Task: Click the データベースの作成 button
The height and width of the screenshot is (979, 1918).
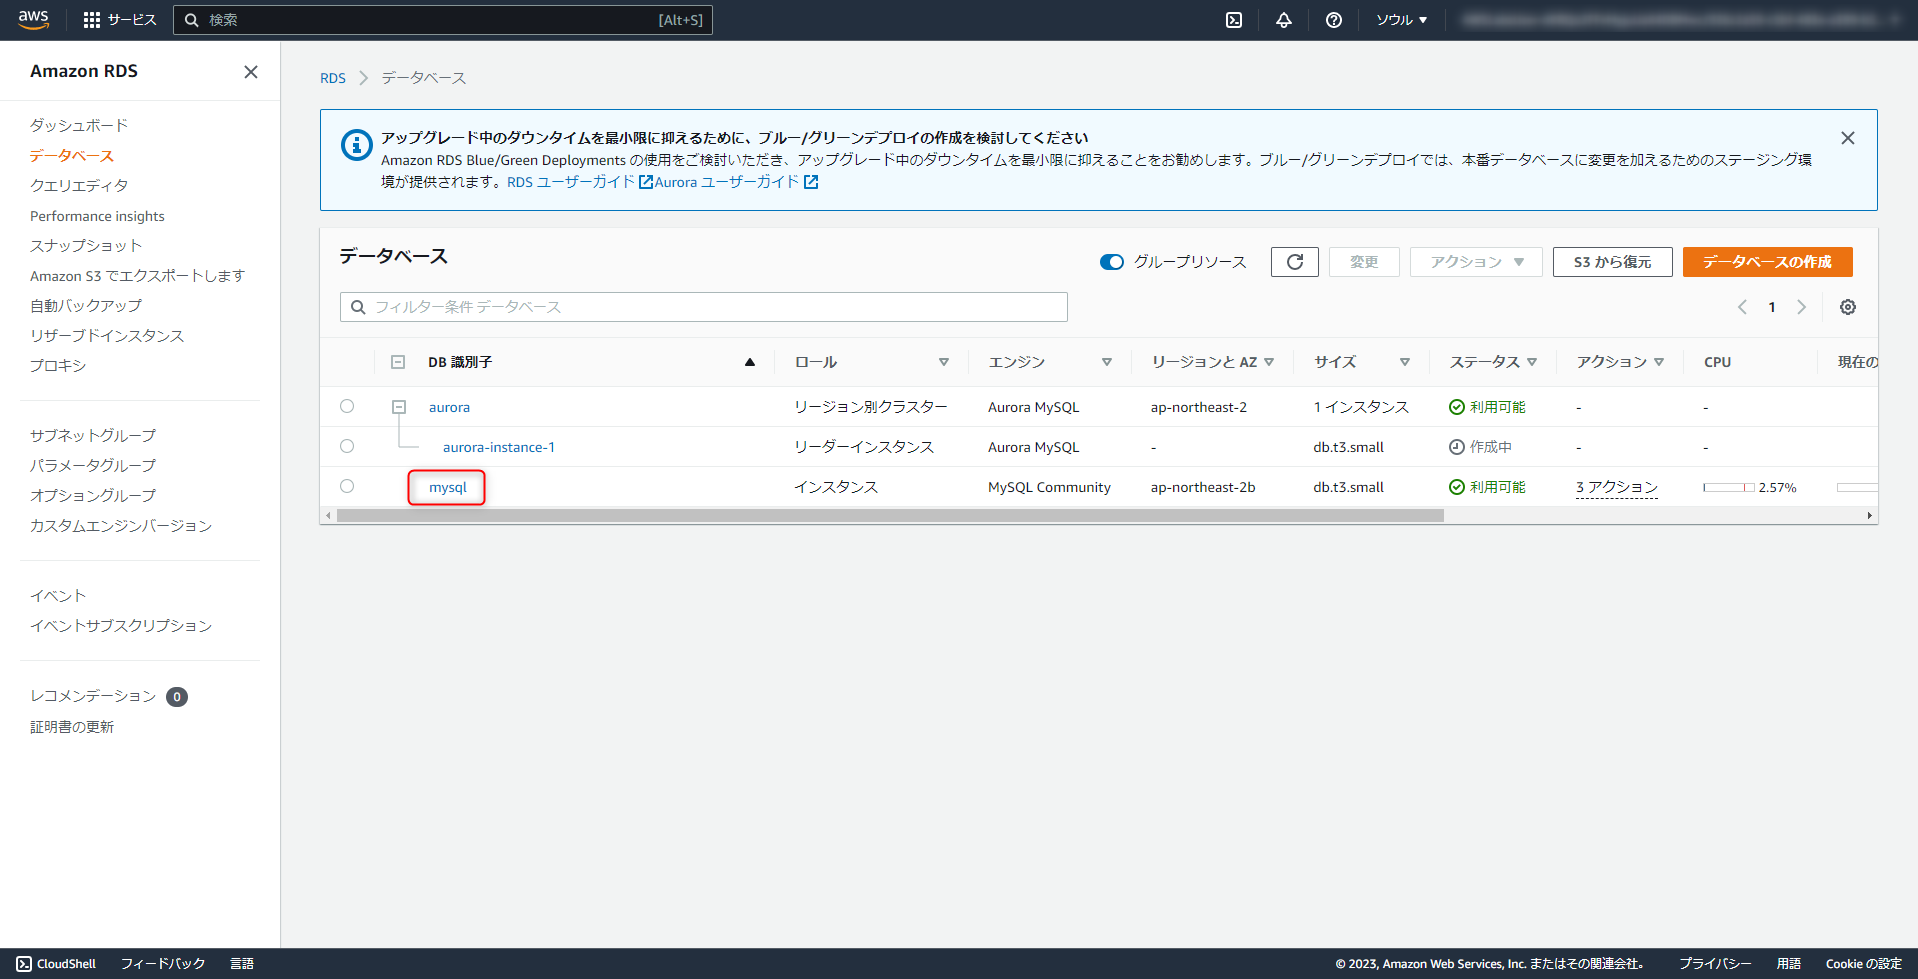Action: 1766,261
